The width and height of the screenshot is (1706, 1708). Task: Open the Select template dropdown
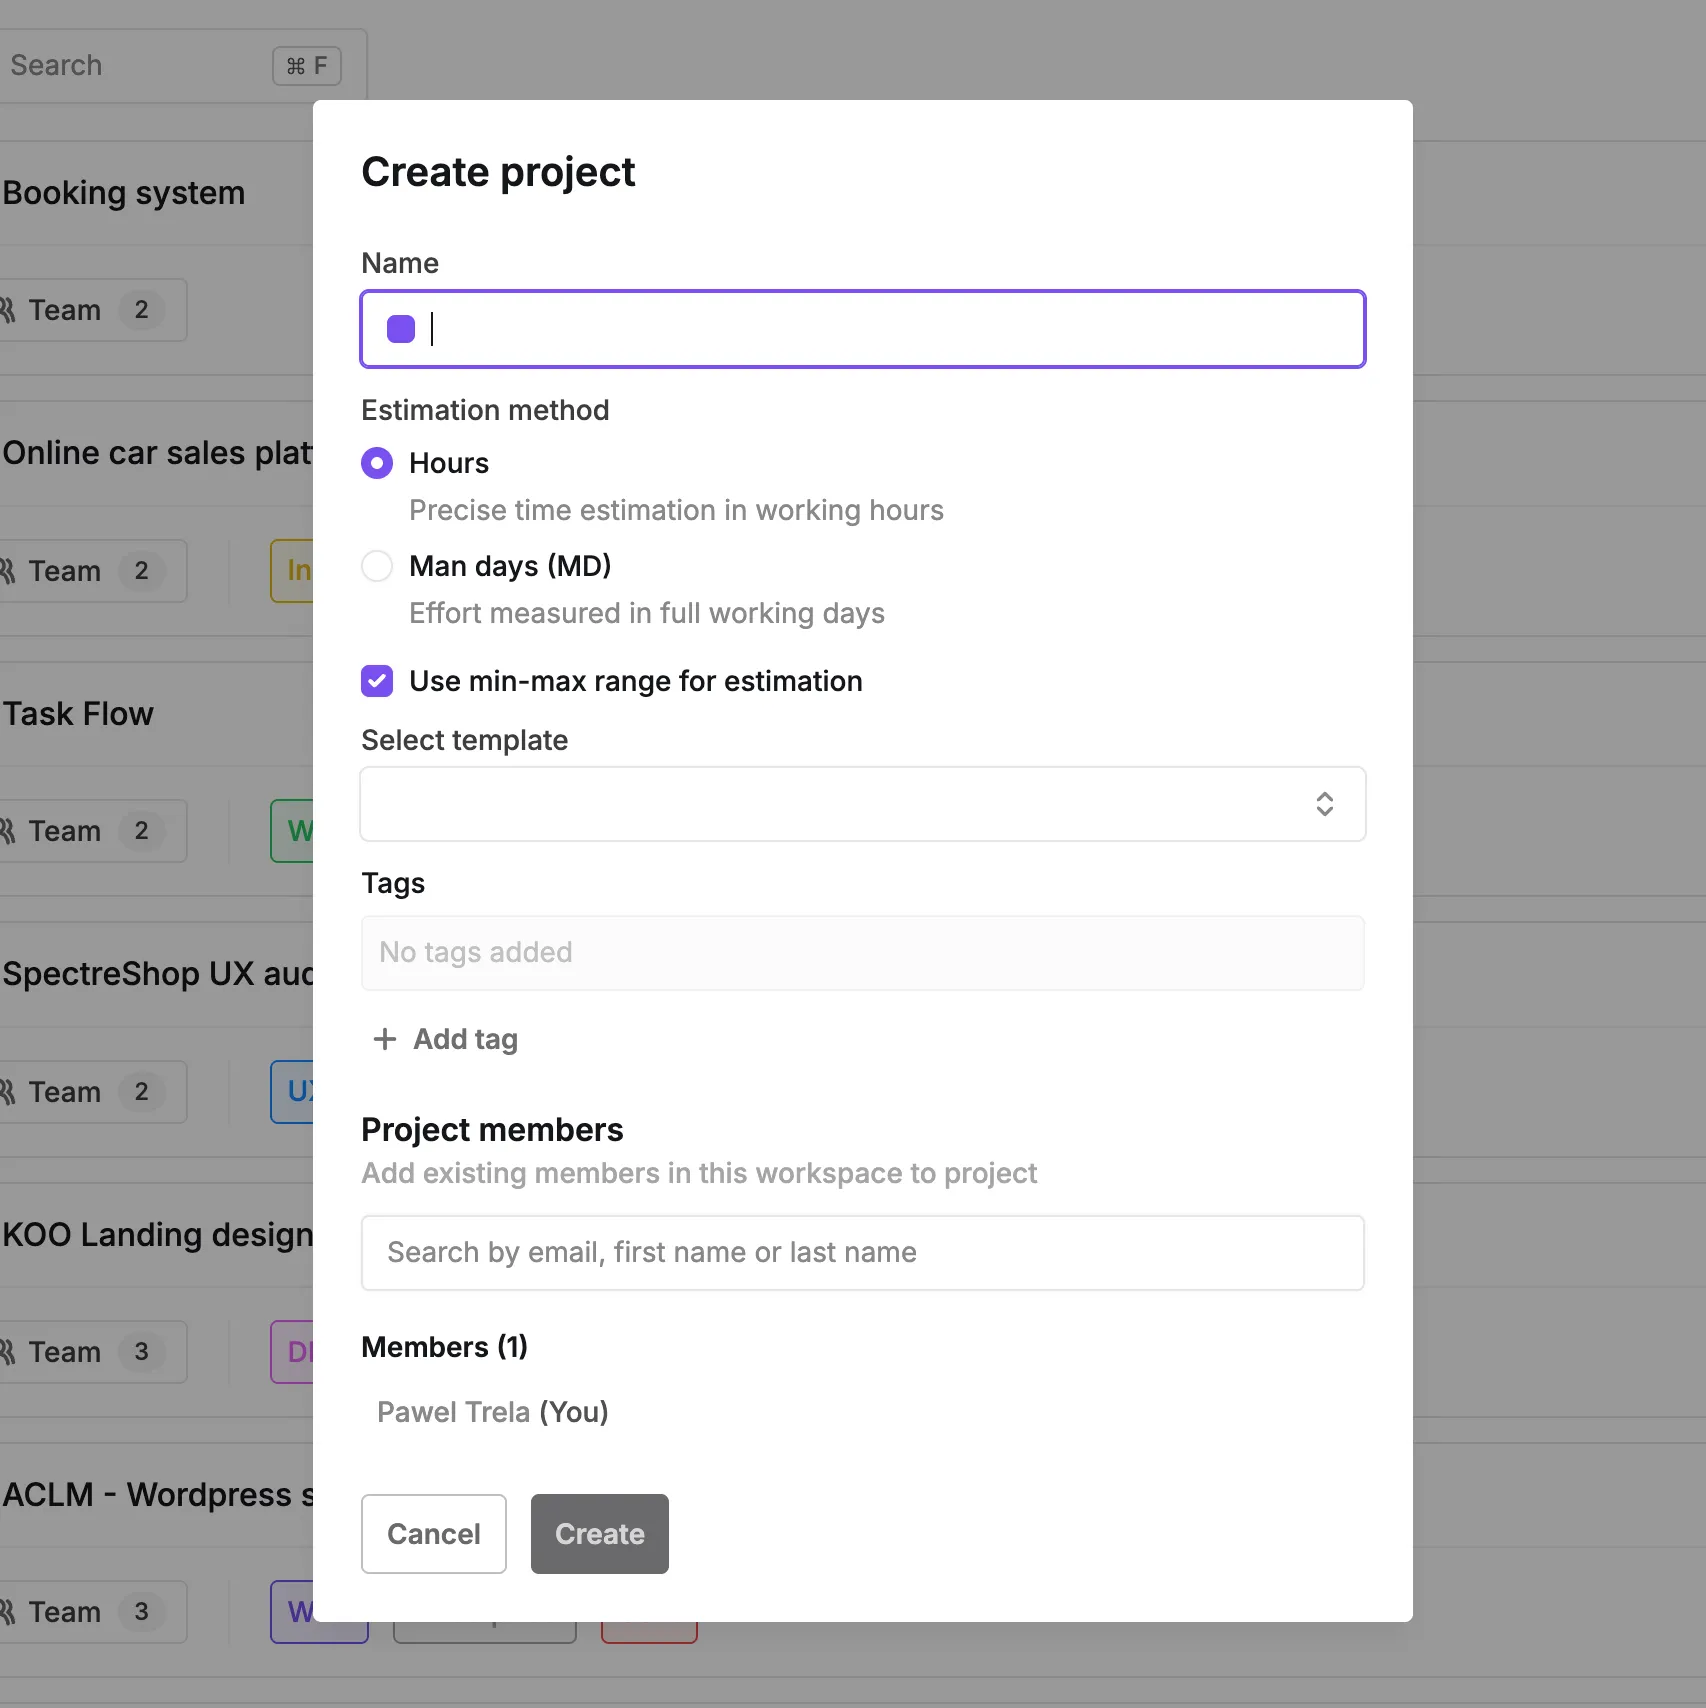click(x=840, y=804)
